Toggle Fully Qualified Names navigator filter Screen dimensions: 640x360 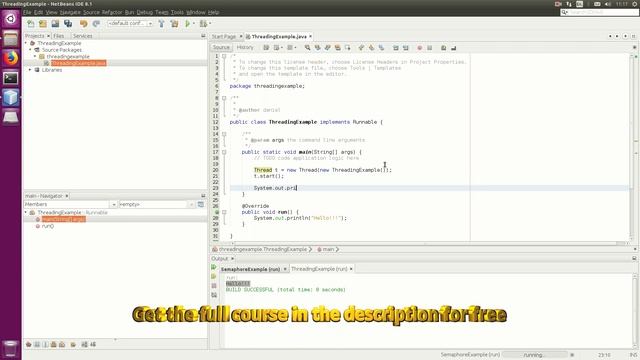pos(73,344)
